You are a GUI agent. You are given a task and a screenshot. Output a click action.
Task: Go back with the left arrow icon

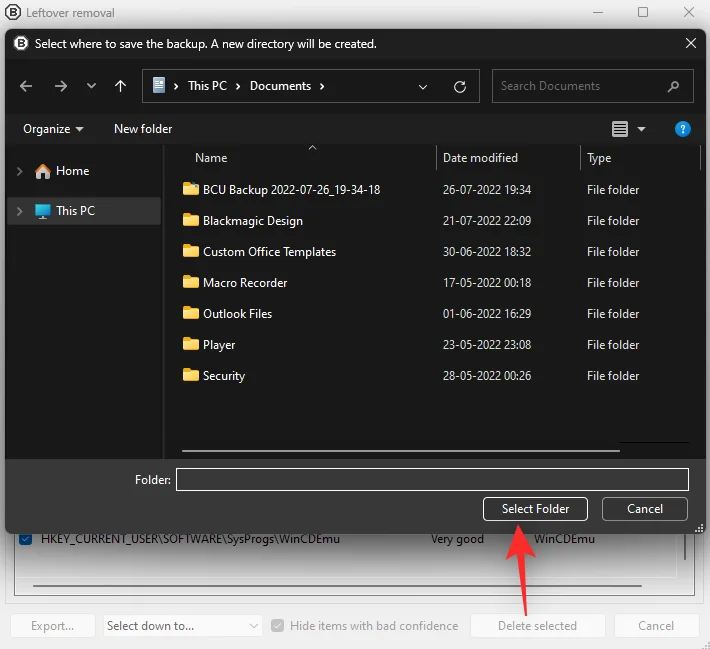(x=26, y=86)
